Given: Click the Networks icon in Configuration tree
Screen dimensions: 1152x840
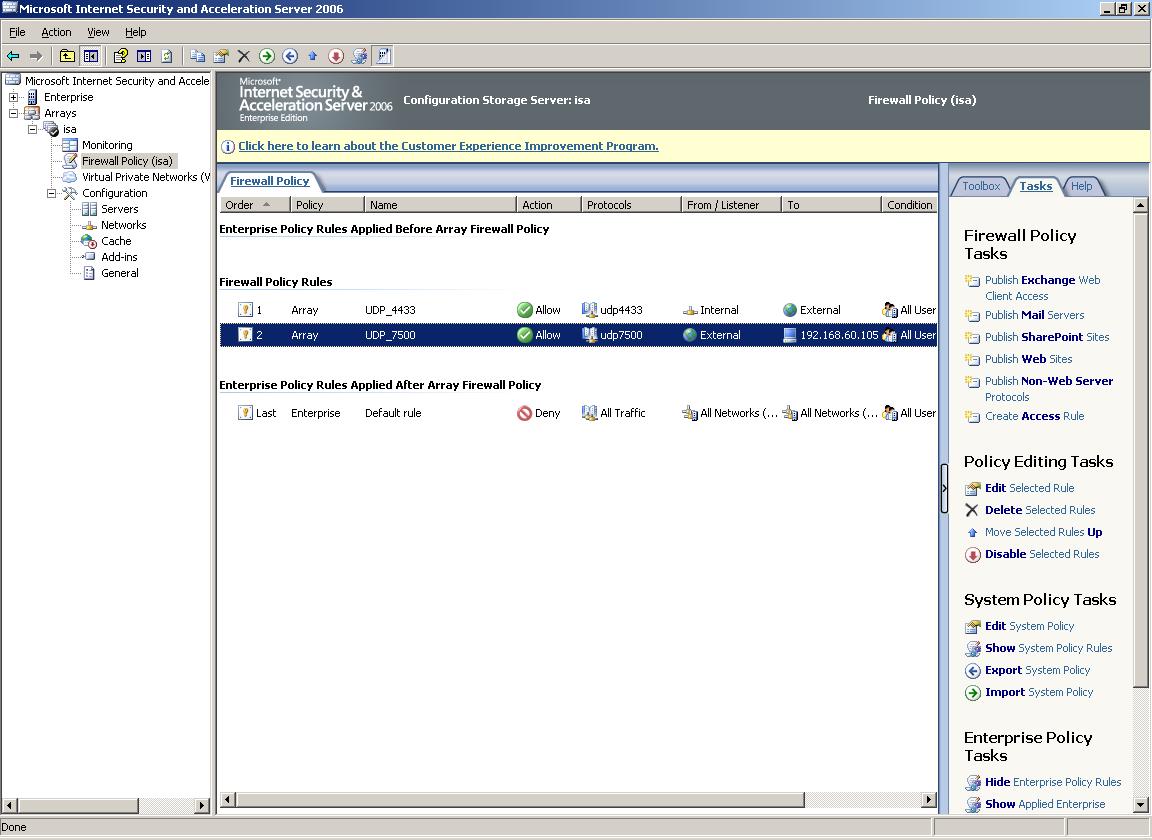Looking at the screenshot, I should 89,226.
